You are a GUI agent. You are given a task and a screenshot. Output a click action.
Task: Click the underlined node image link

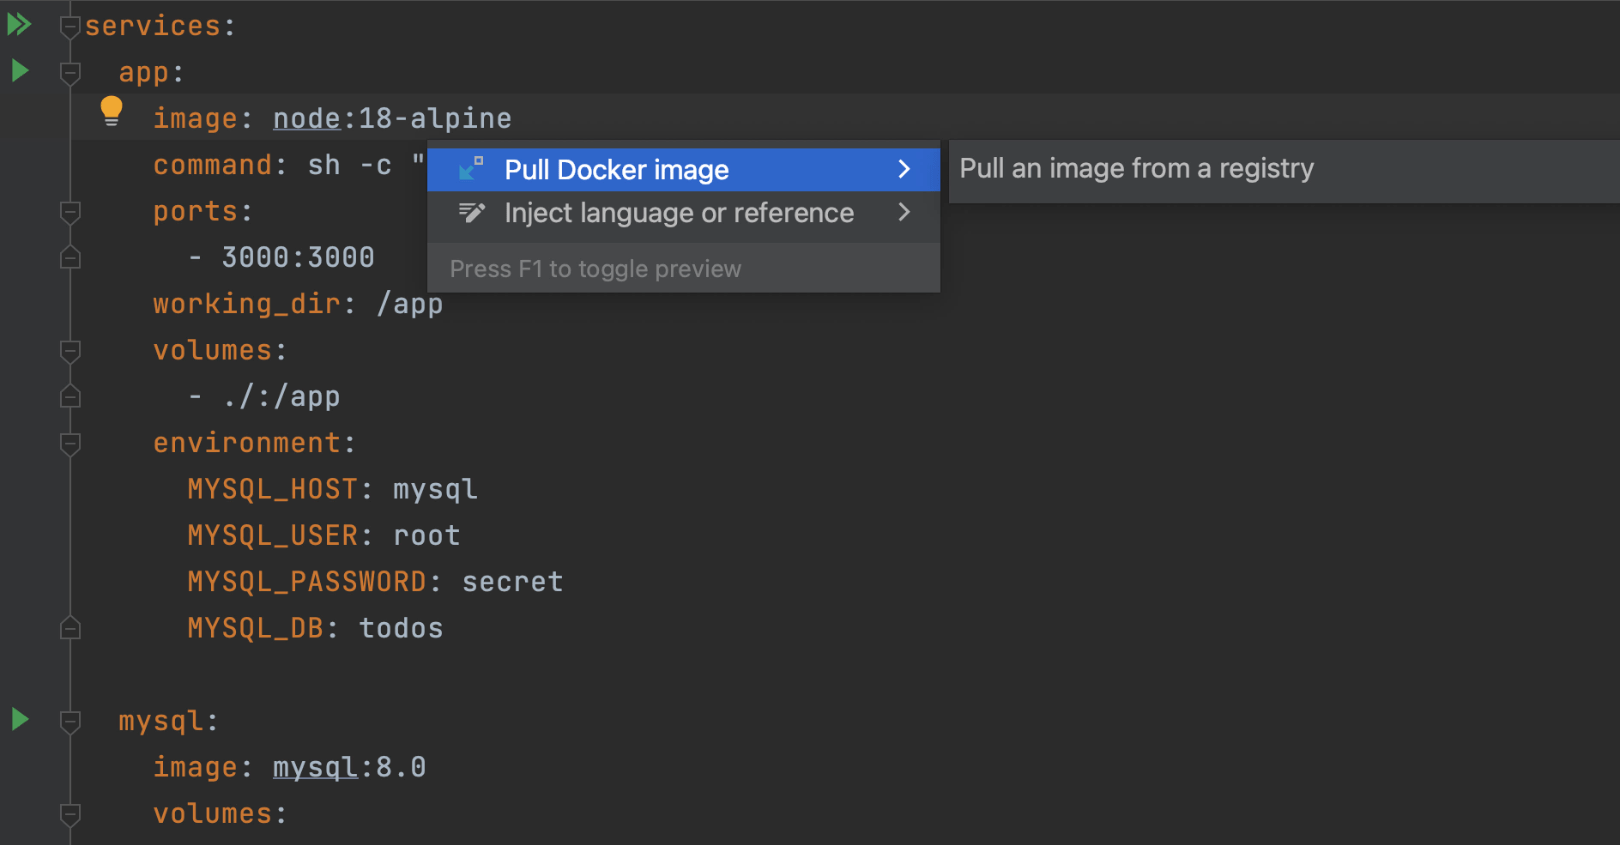click(306, 119)
